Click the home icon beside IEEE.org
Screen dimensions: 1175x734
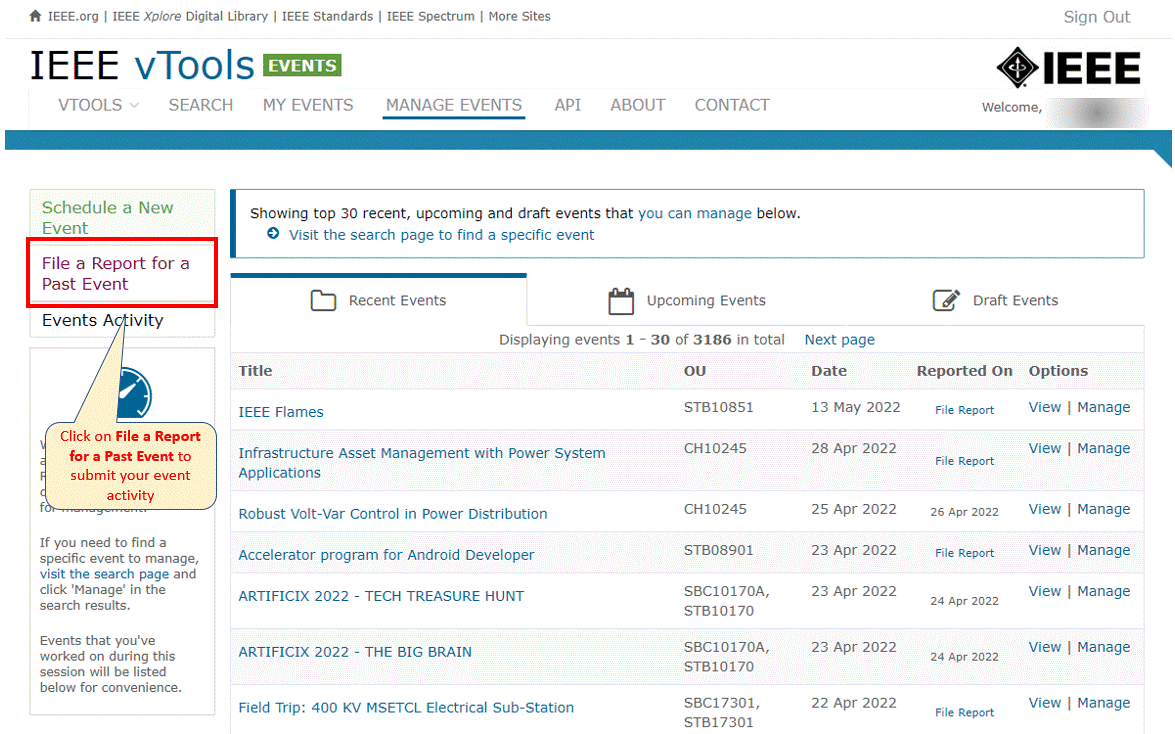35,16
